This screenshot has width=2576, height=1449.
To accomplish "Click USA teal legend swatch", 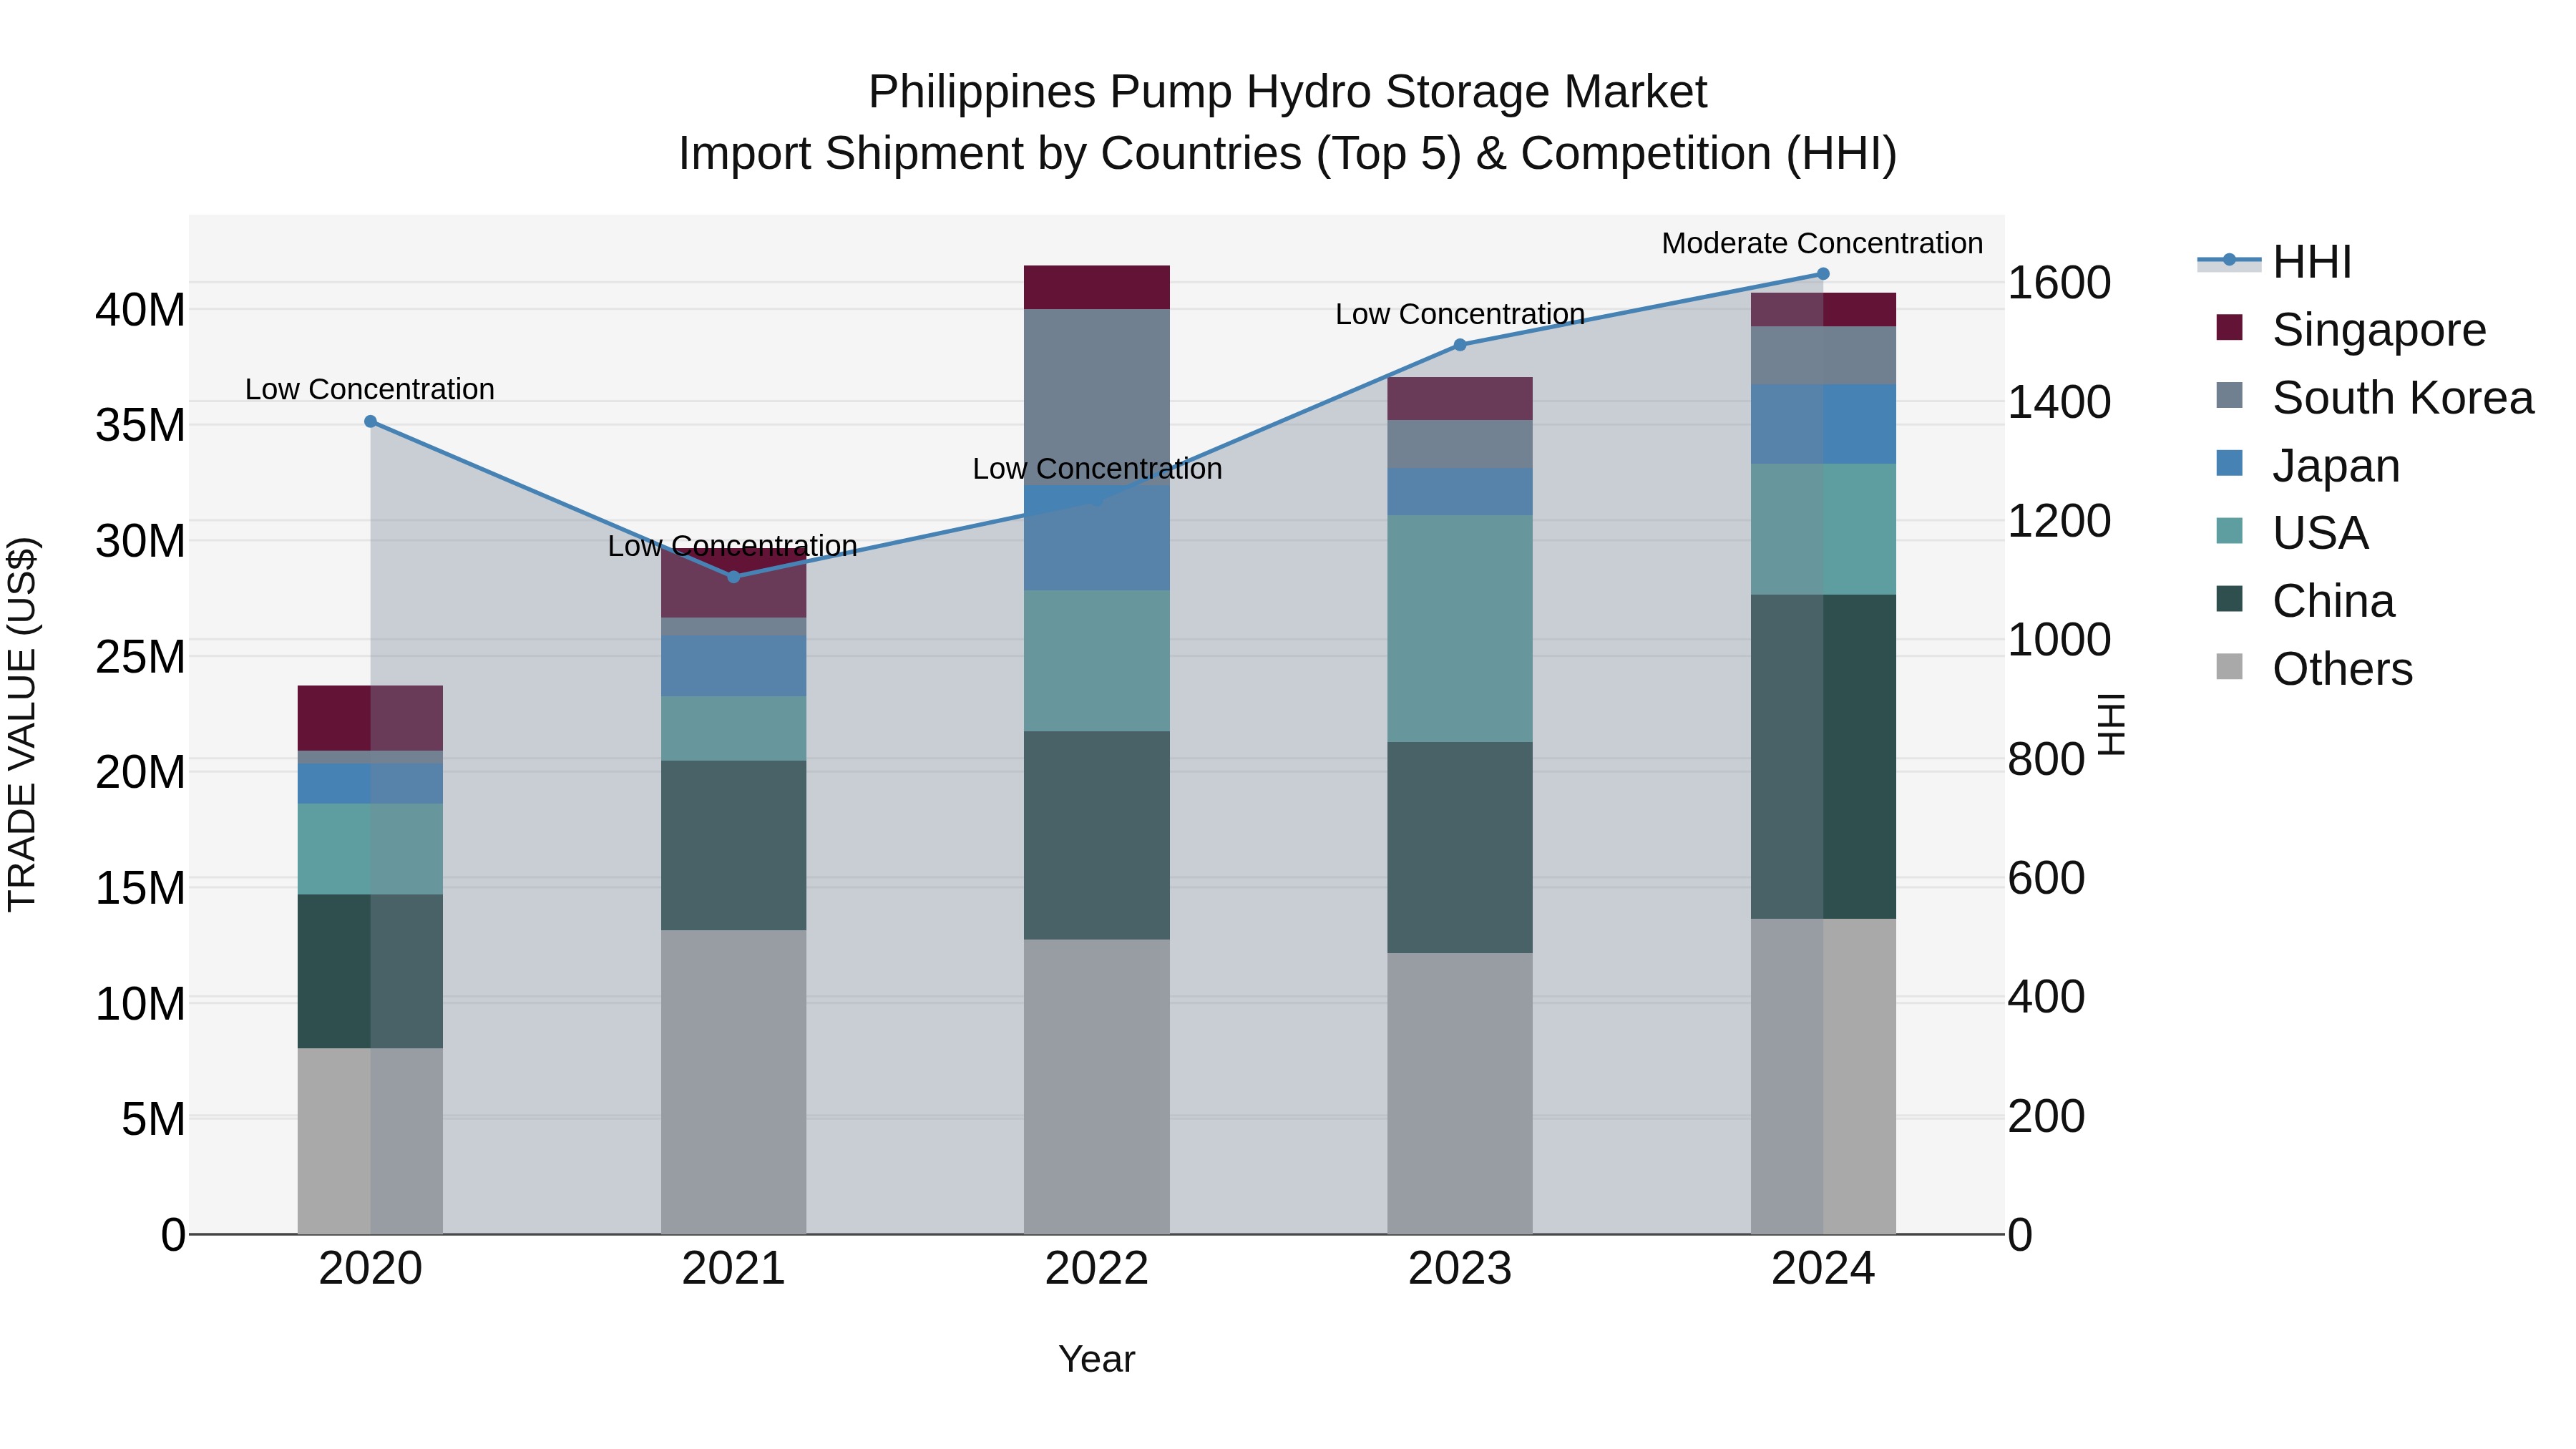I will [2229, 531].
